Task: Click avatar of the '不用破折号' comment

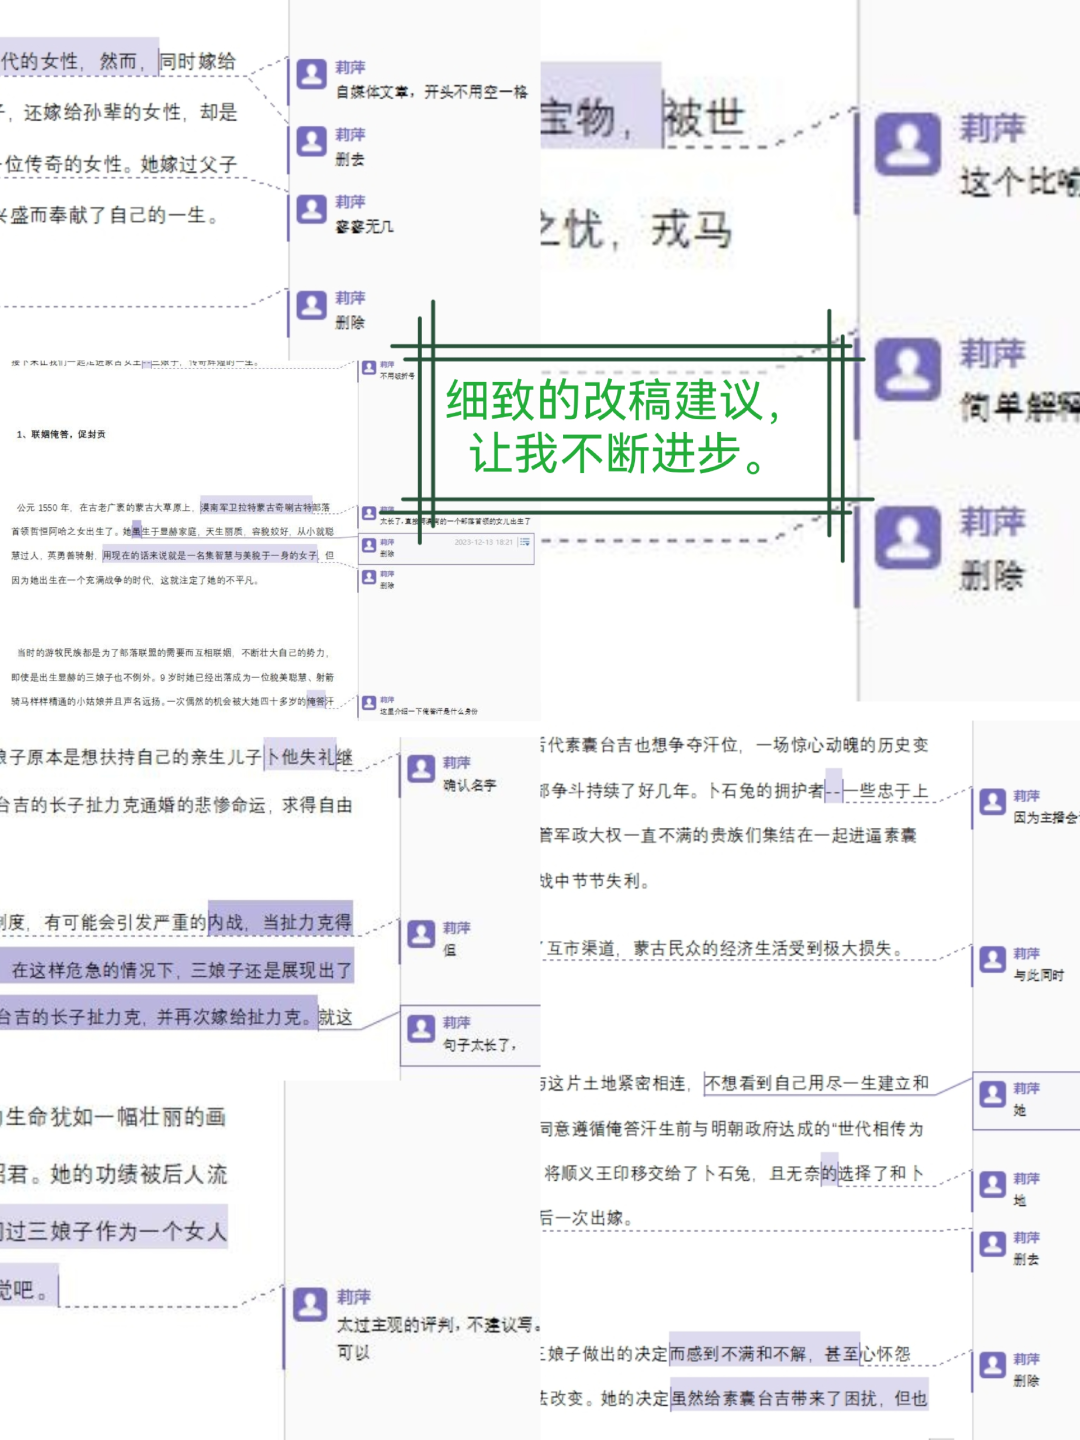Action: tap(369, 368)
